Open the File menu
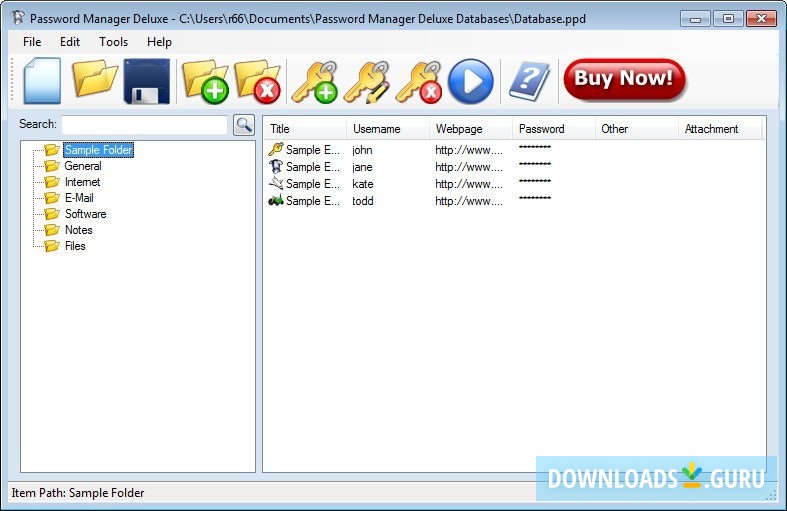The image size is (787, 511). click(32, 42)
